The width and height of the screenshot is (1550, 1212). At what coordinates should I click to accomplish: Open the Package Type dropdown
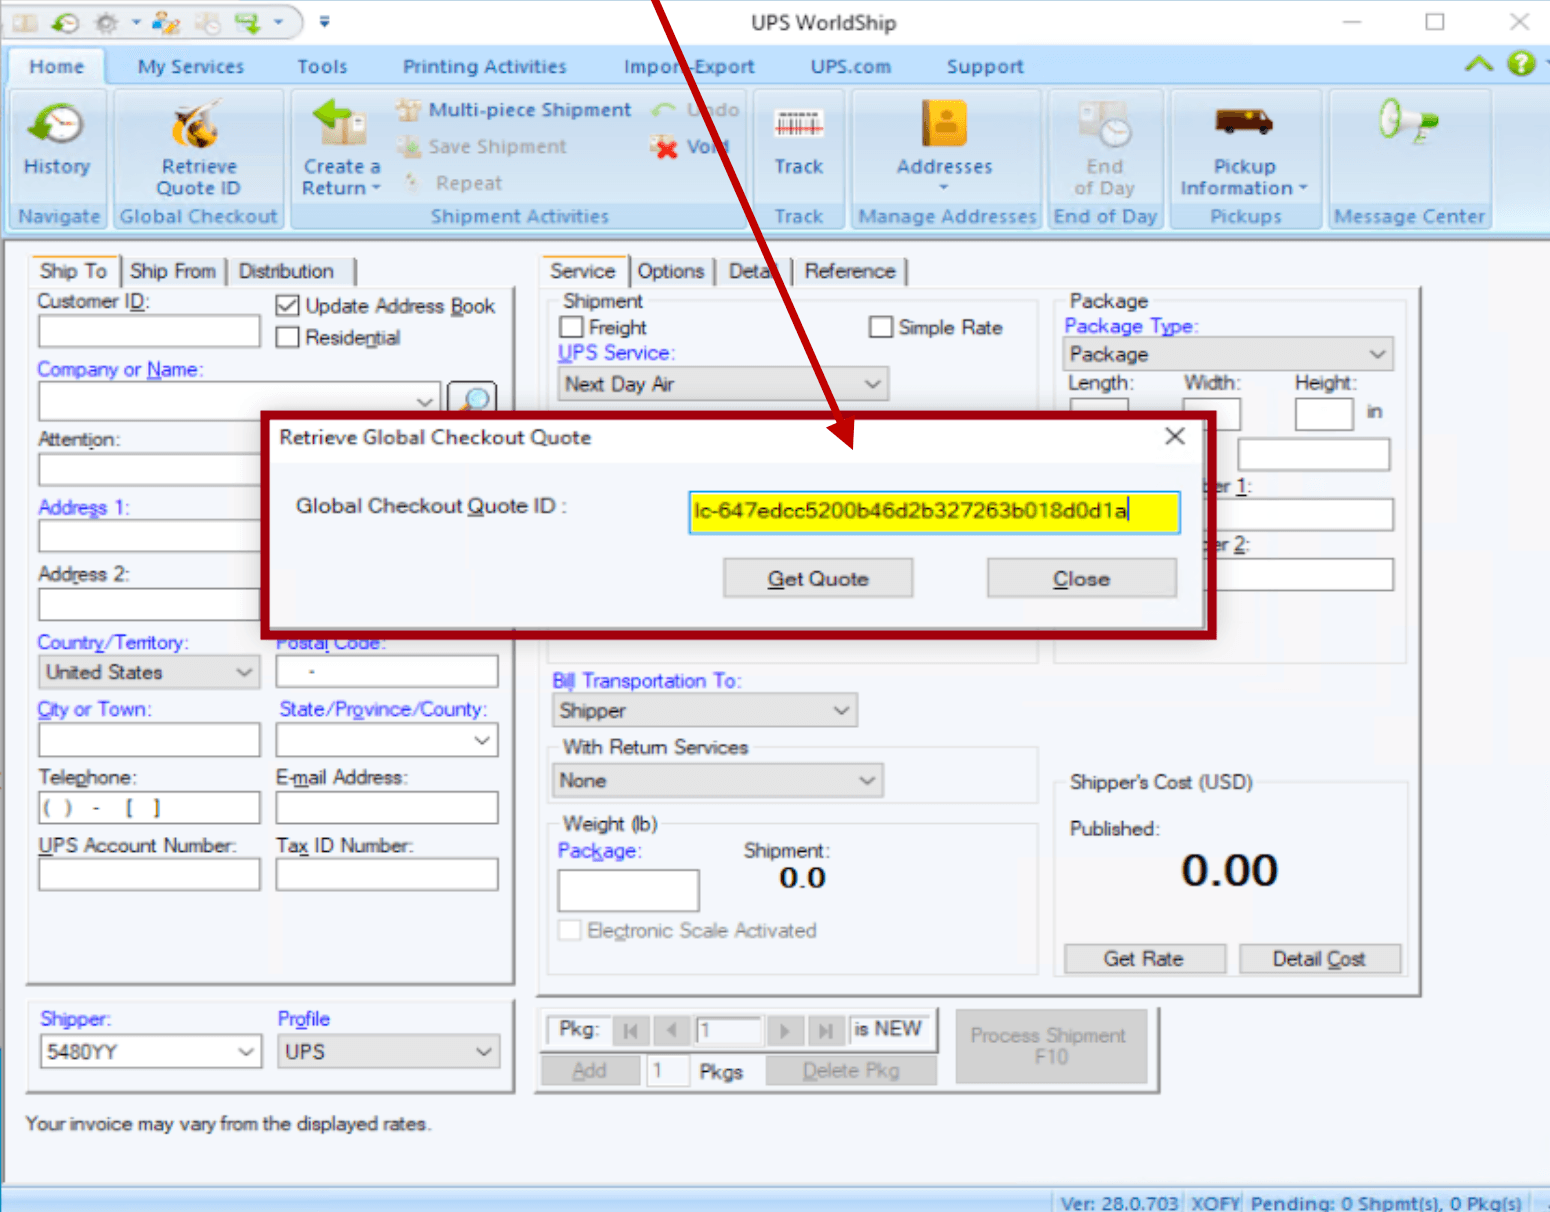click(x=1228, y=354)
